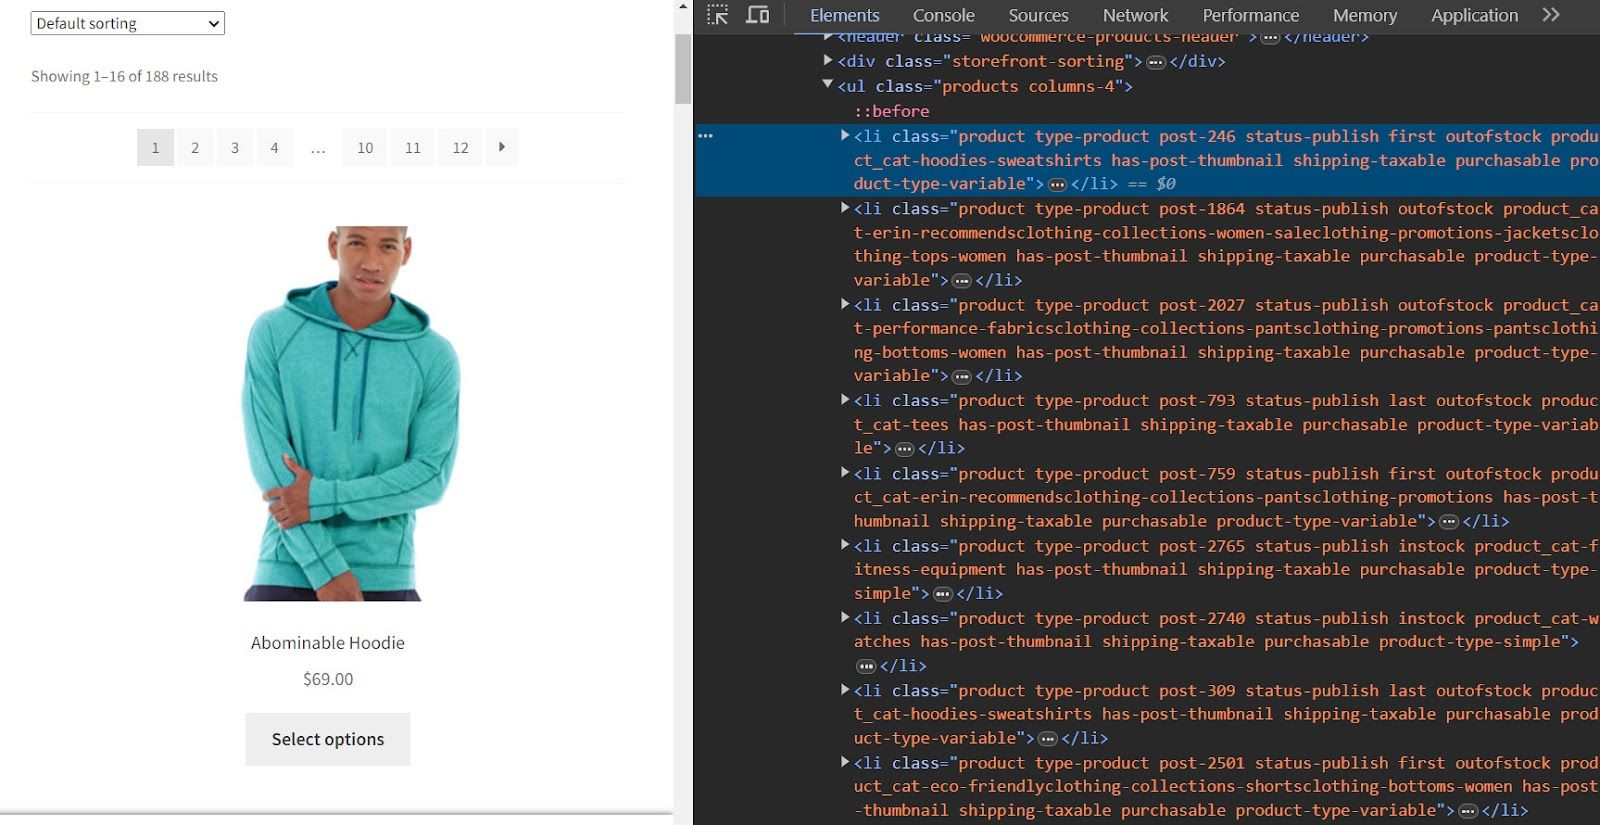Expand the post-793 li node
This screenshot has width=1600, height=825.
[x=845, y=399]
